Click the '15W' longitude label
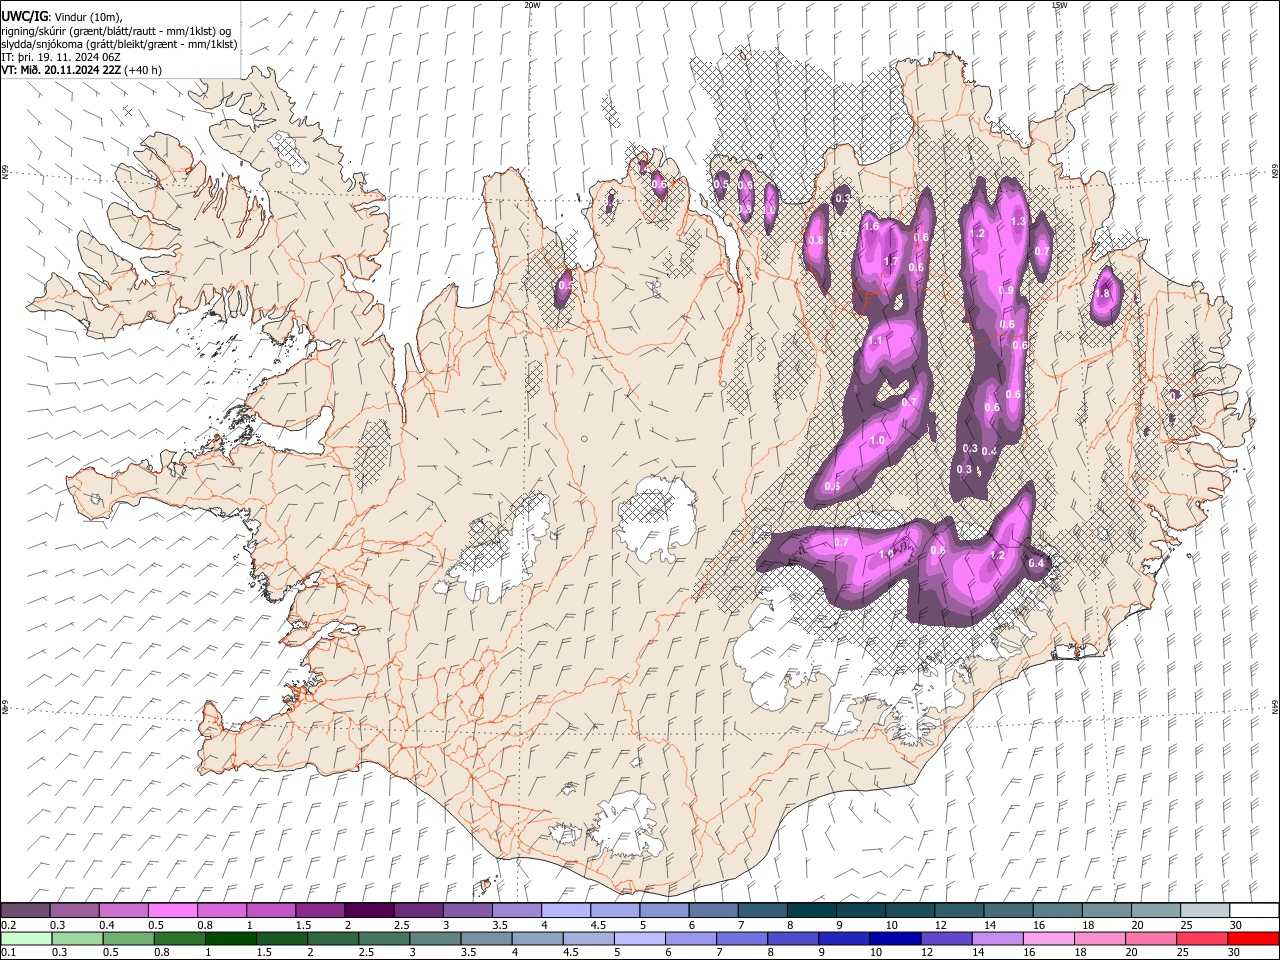Image resolution: width=1280 pixels, height=960 pixels. [1059, 5]
